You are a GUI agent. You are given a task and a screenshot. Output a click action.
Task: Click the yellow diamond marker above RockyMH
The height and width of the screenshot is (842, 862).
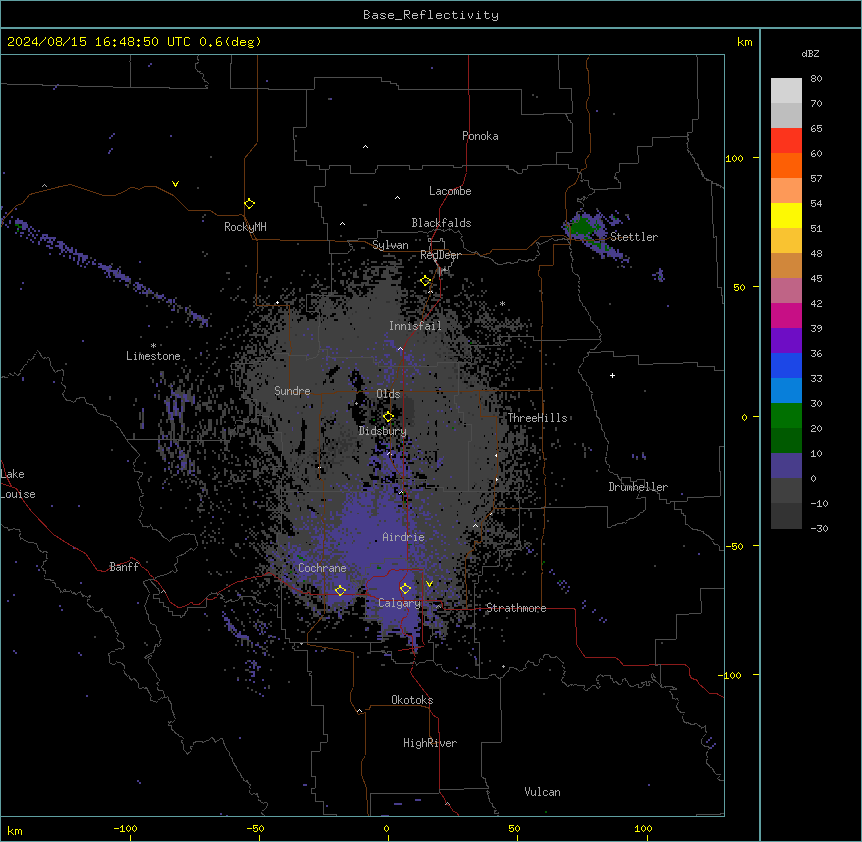click(x=249, y=204)
